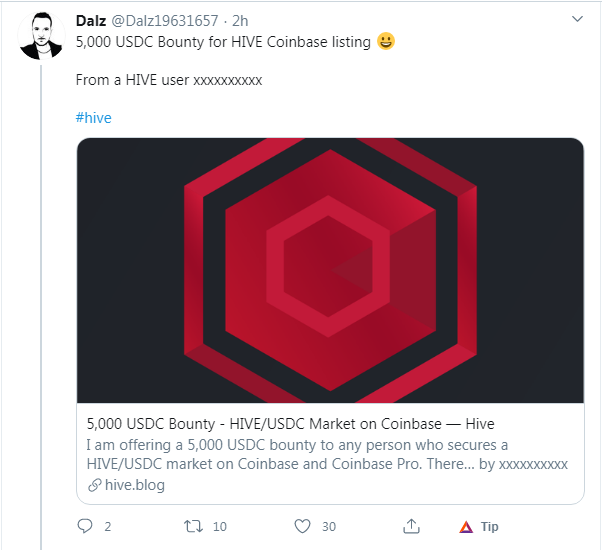Viewport: 602px width, 550px height.
Task: Like the tweet with heart icon
Action: point(302,526)
